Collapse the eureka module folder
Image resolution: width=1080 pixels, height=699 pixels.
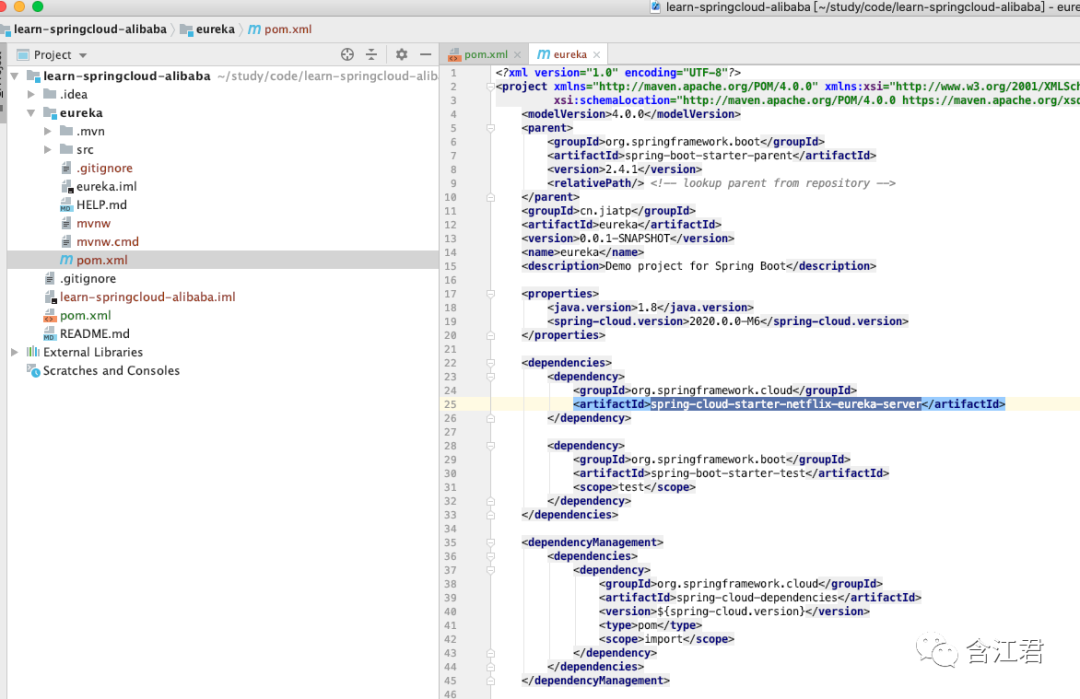point(31,113)
